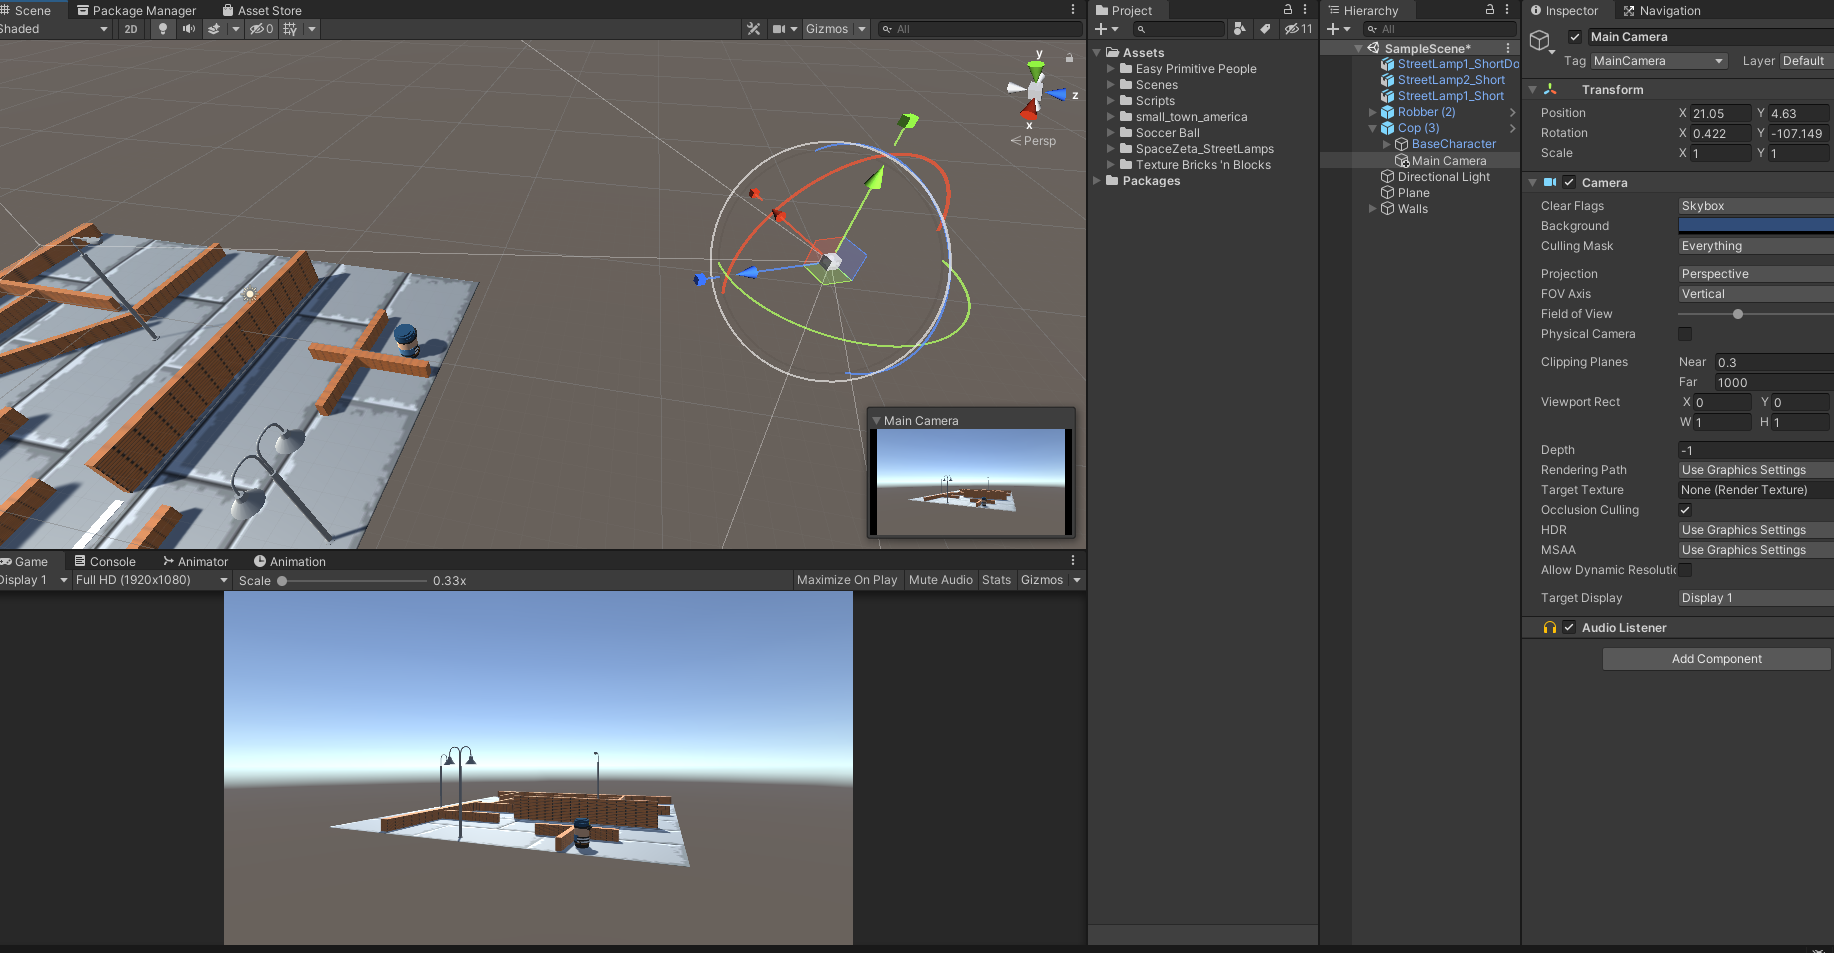Enable the Physical Camera checkbox
This screenshot has width=1834, height=953.
[1685, 334]
